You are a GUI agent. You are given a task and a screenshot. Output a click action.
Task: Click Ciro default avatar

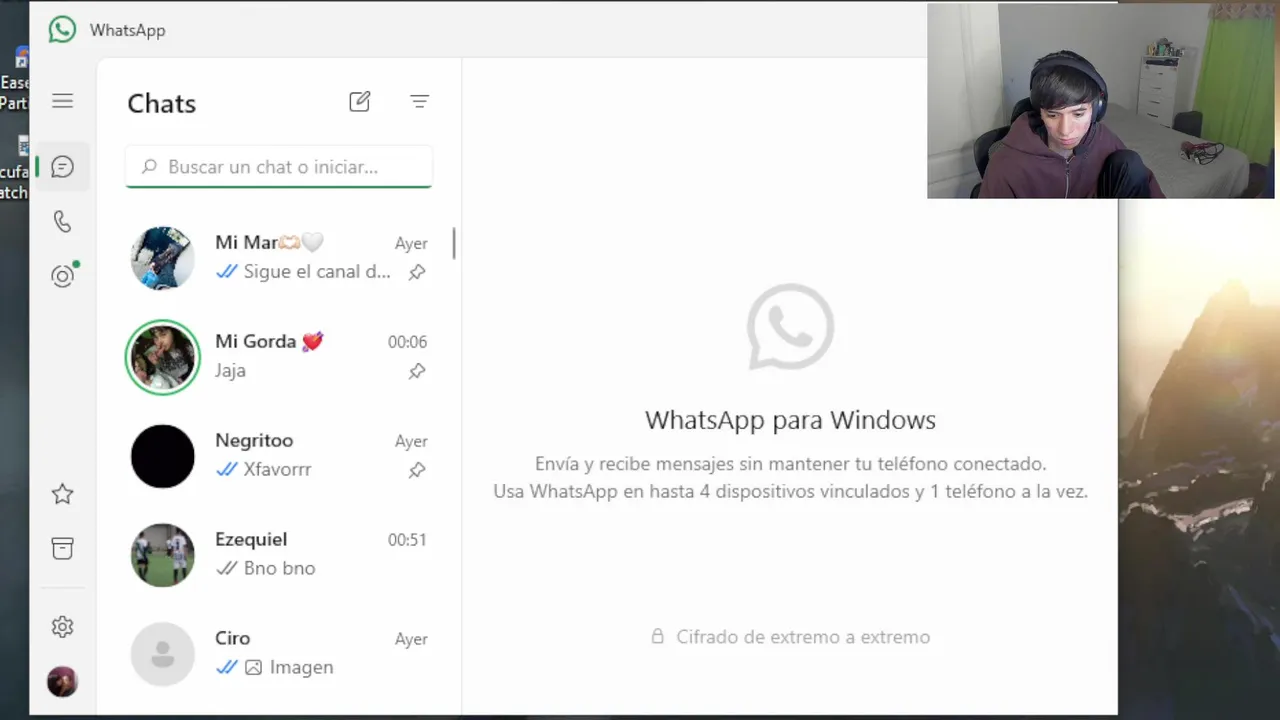coord(163,654)
